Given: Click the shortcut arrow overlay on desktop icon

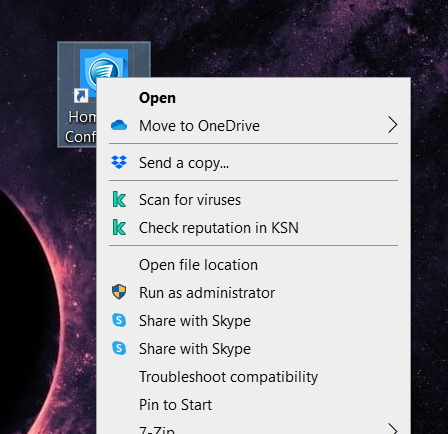Looking at the screenshot, I should point(81,96).
